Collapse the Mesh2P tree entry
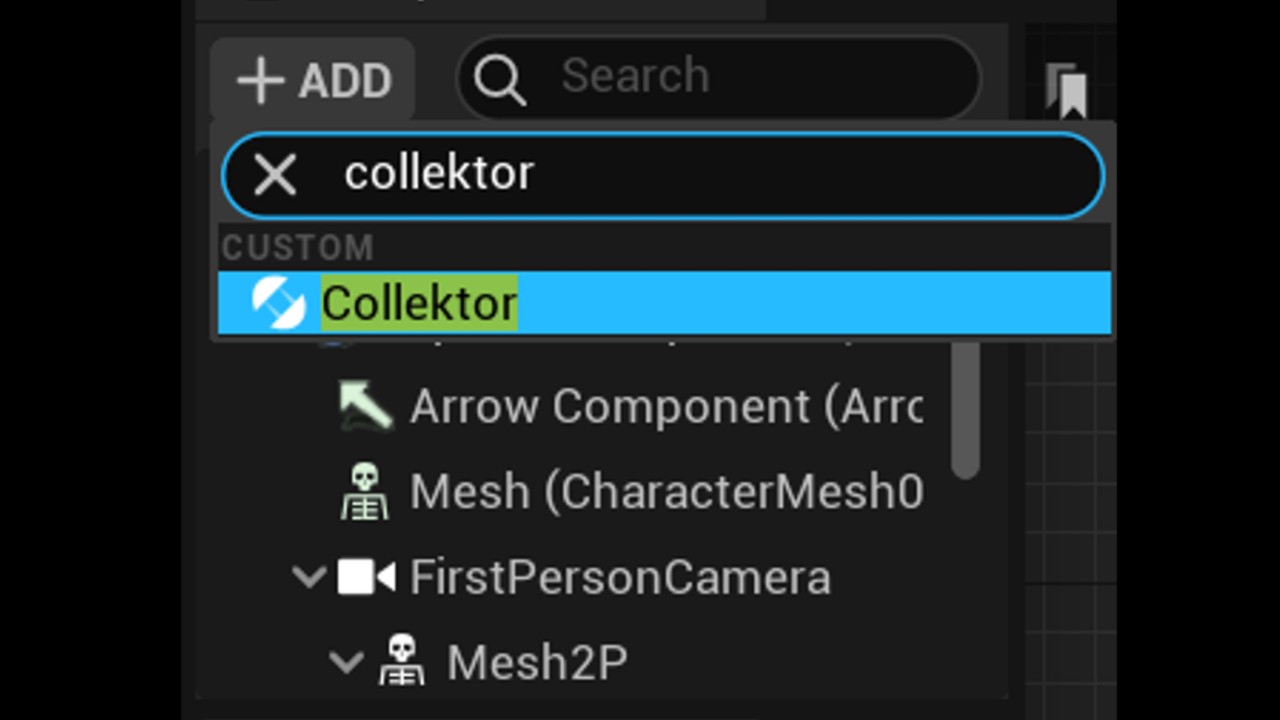 tap(347, 661)
